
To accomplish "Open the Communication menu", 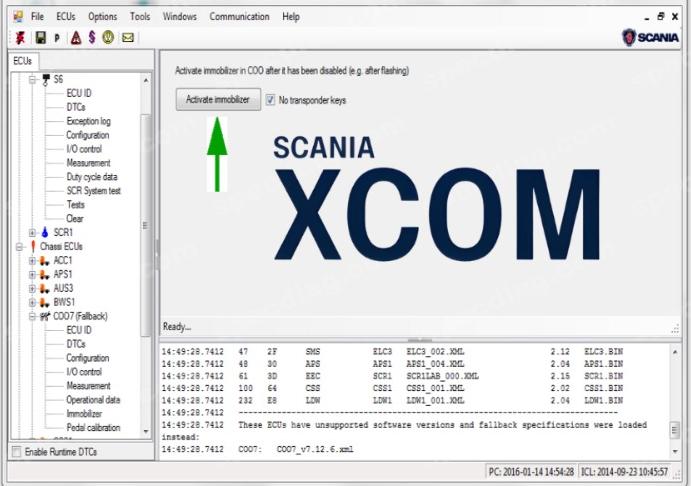I will click(x=239, y=17).
